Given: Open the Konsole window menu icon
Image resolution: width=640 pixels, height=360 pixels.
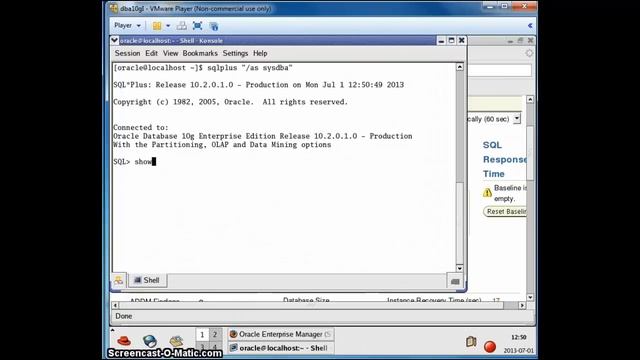Looking at the screenshot, I should [115, 40].
